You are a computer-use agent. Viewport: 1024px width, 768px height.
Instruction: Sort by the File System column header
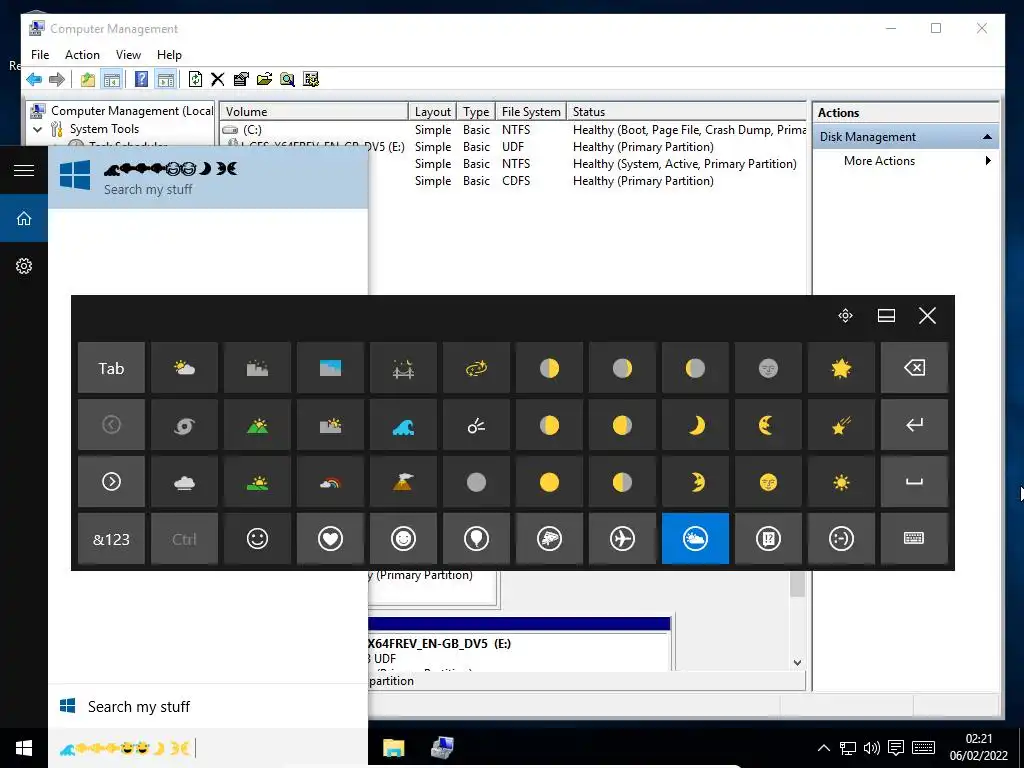click(531, 112)
